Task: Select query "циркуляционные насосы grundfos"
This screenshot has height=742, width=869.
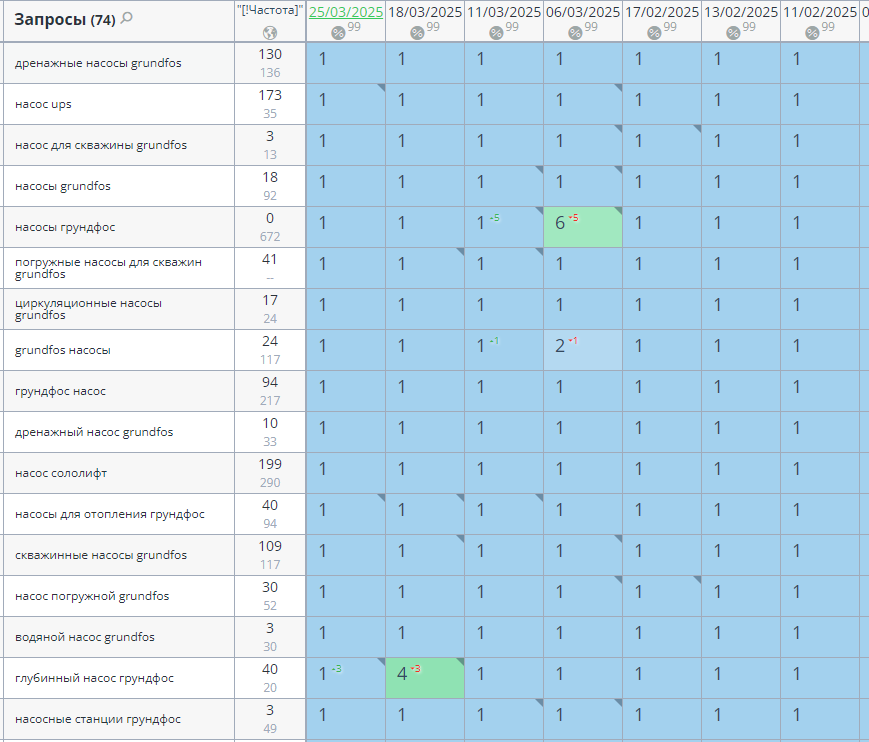Action: click(88, 309)
